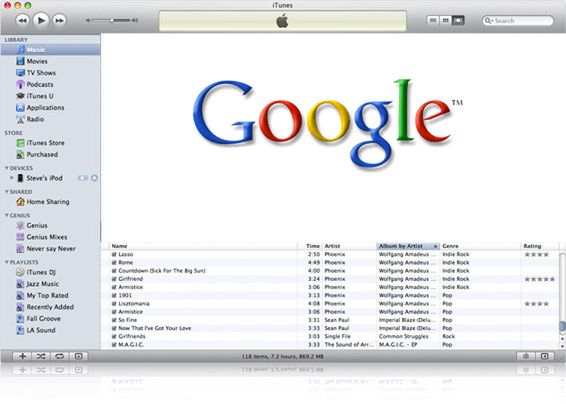Uncheck the Lisztomania song checkbox
This screenshot has width=566, height=404.
click(114, 304)
